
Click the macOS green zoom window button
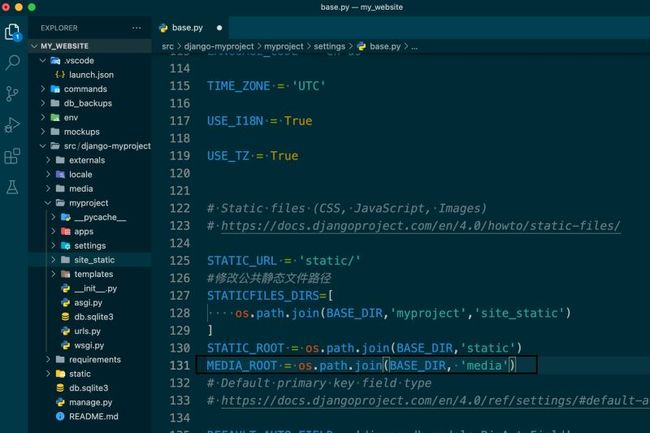(x=32, y=7)
